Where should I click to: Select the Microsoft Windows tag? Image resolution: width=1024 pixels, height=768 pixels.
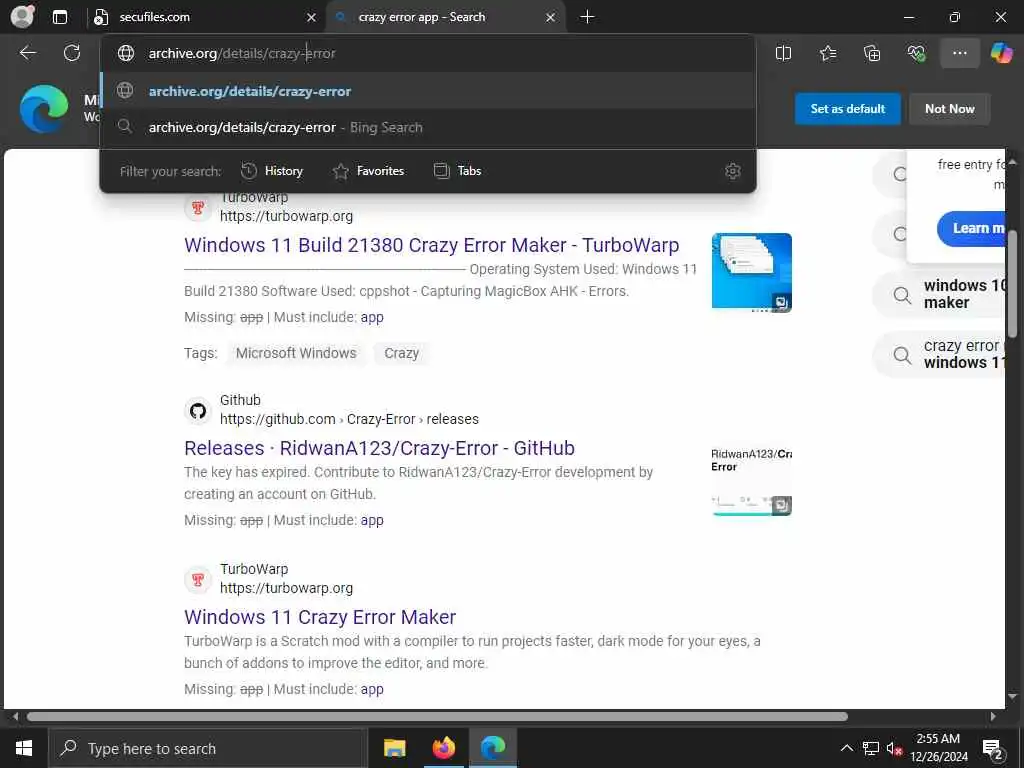coord(296,353)
